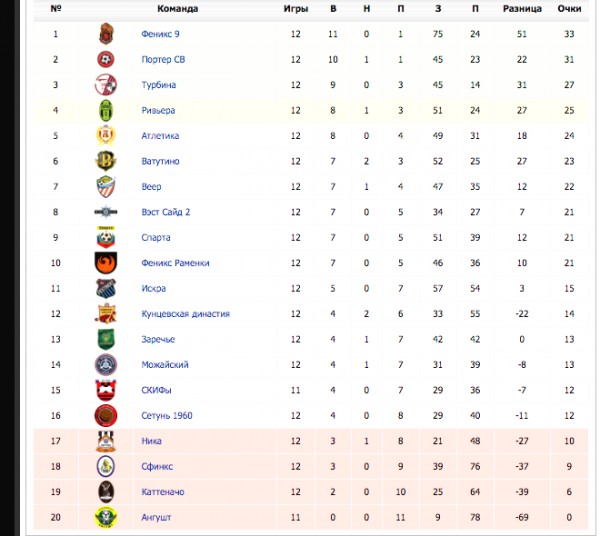This screenshot has height=536, width=600.
Task: Select the Ватутино team emblem
Action: point(105,161)
